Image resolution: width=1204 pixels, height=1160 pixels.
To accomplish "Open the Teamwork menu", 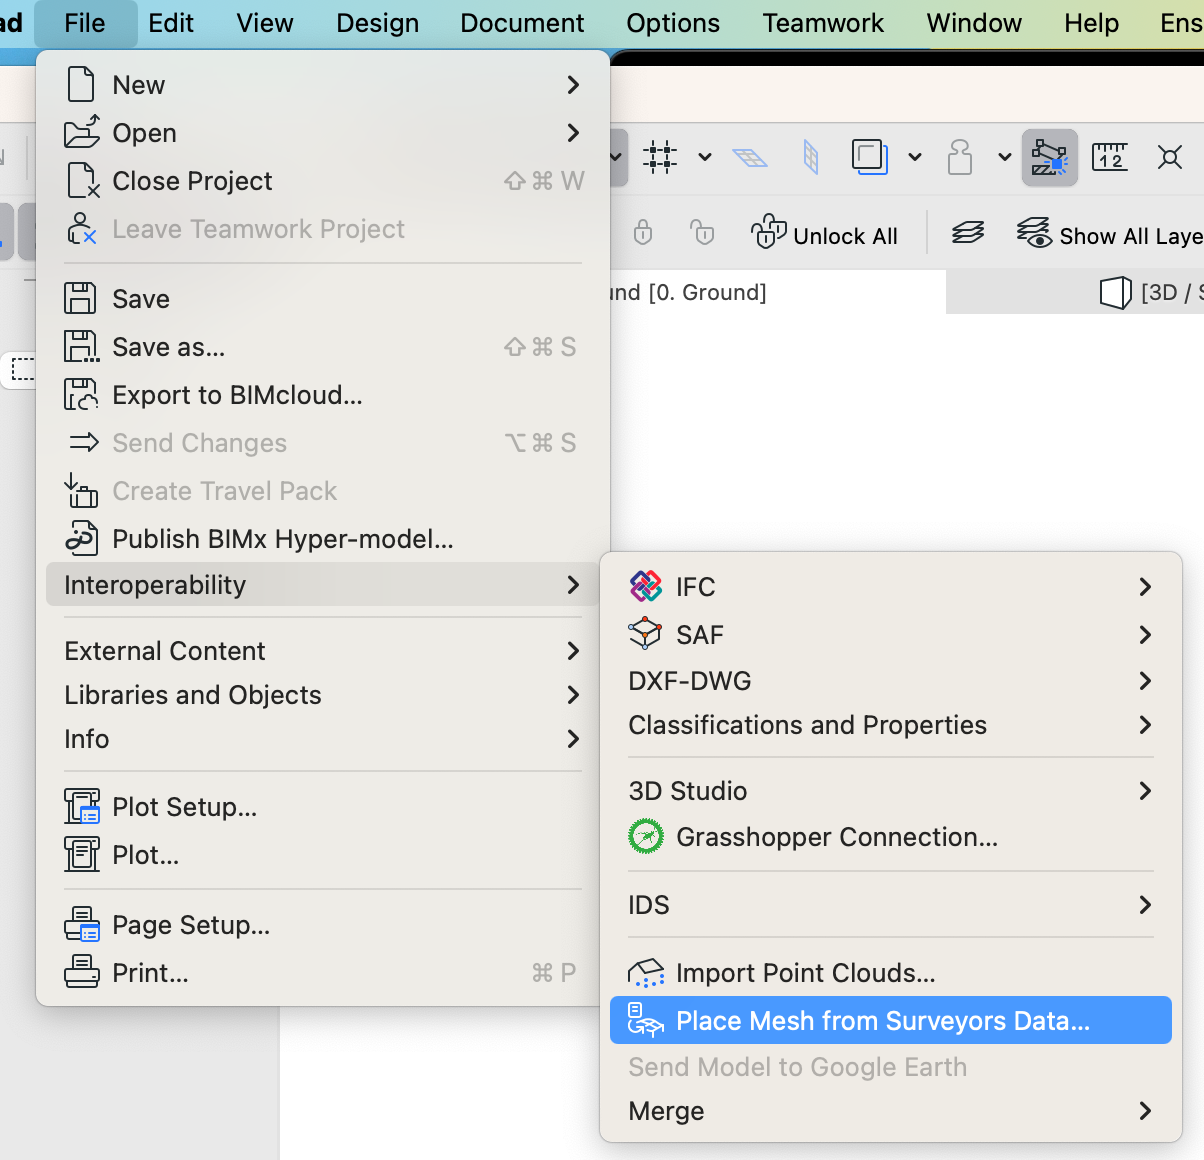I will click(x=823, y=23).
